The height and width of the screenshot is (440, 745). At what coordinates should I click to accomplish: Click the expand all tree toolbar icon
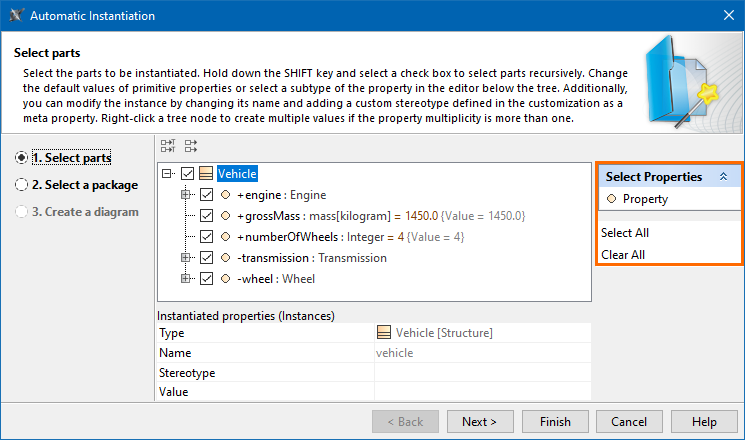tap(168, 147)
